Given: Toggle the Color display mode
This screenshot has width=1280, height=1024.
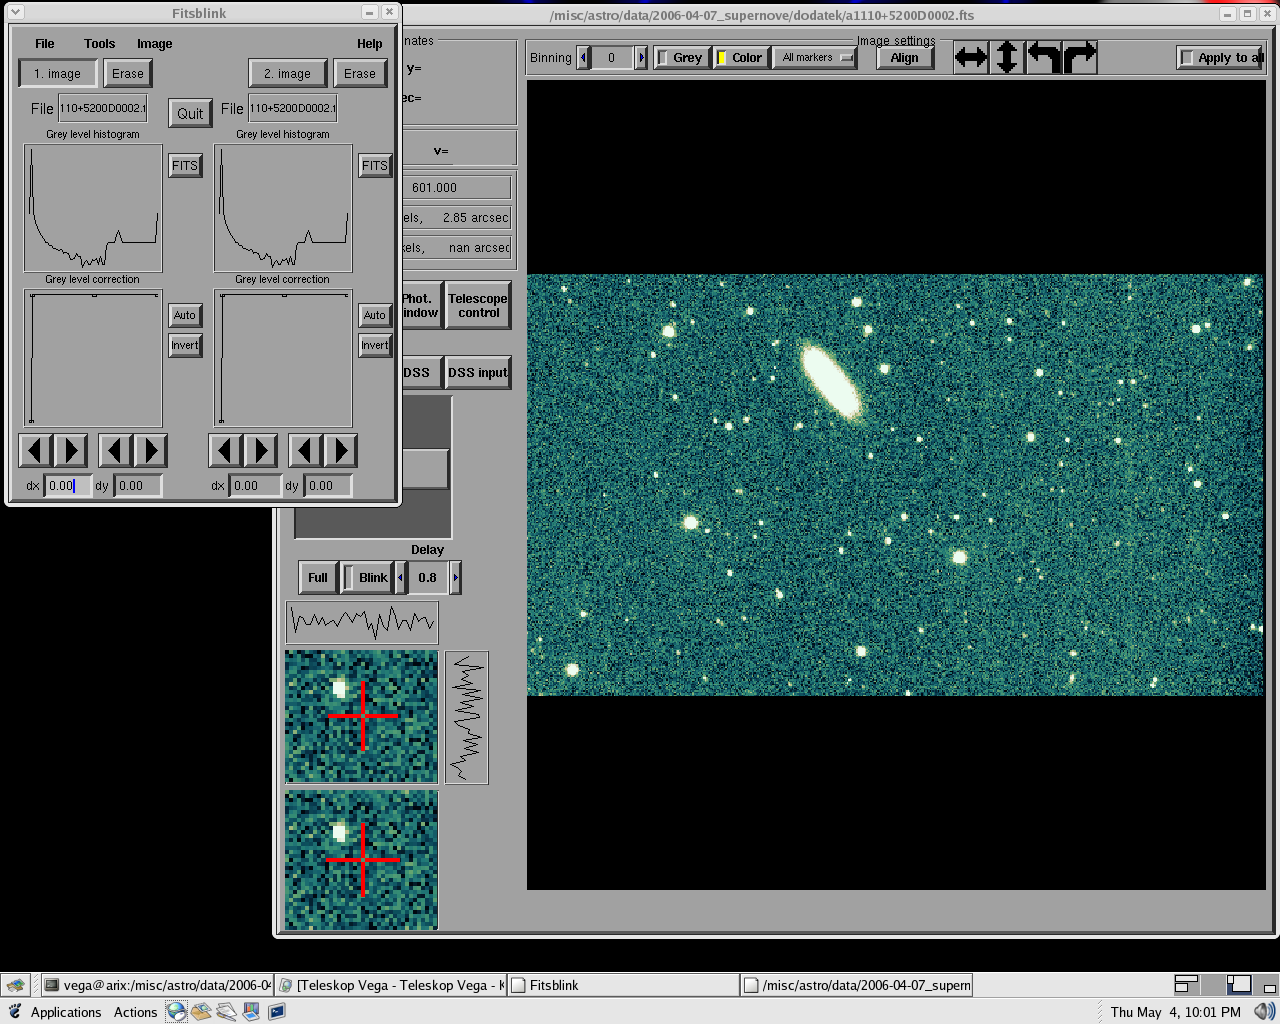Looking at the screenshot, I should 740,58.
